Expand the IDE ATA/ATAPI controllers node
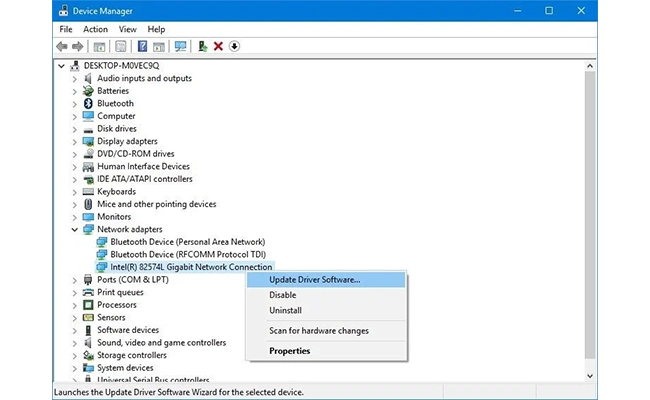650x400 pixels. point(75,179)
